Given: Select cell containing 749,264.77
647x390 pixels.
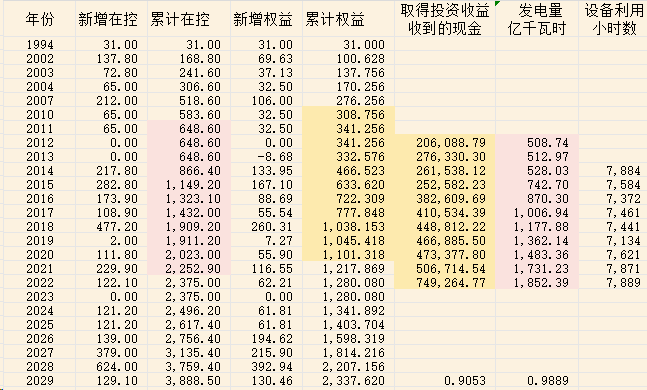Looking at the screenshot, I should [x=445, y=283].
